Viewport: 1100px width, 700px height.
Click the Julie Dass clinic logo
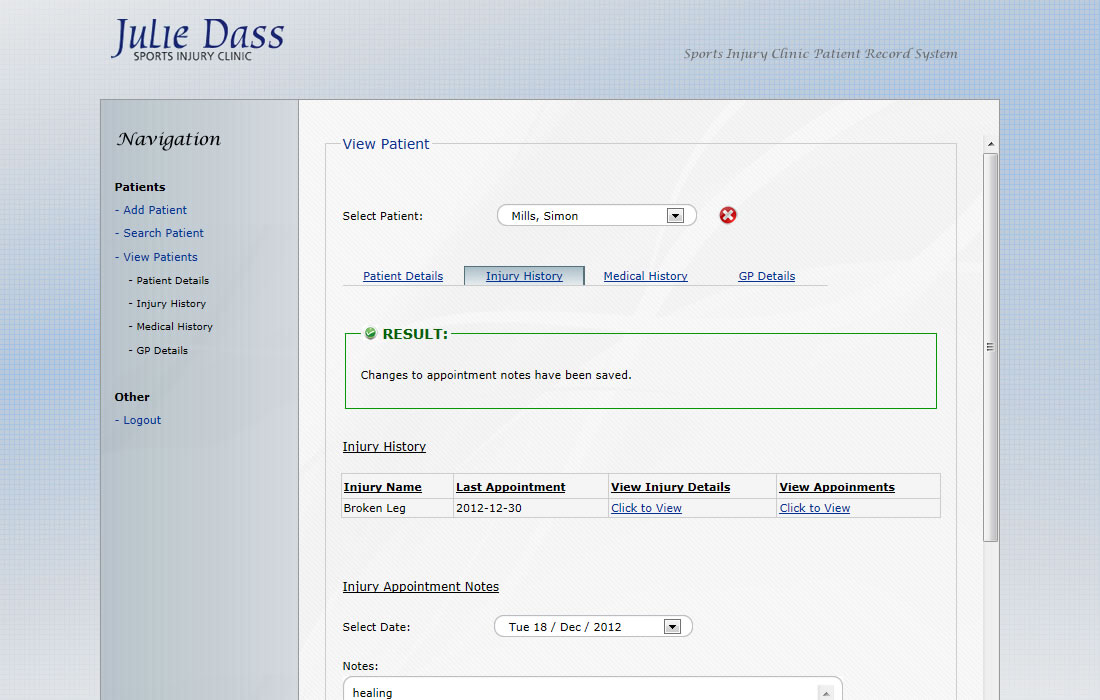pyautogui.click(x=197, y=40)
